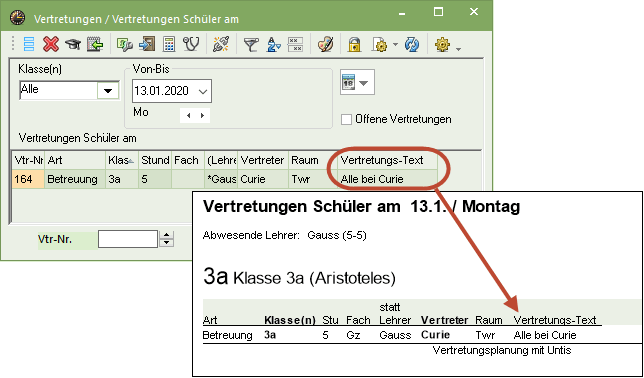
Task: Enable the Offene Vertretungen checkbox
Action: 347,120
